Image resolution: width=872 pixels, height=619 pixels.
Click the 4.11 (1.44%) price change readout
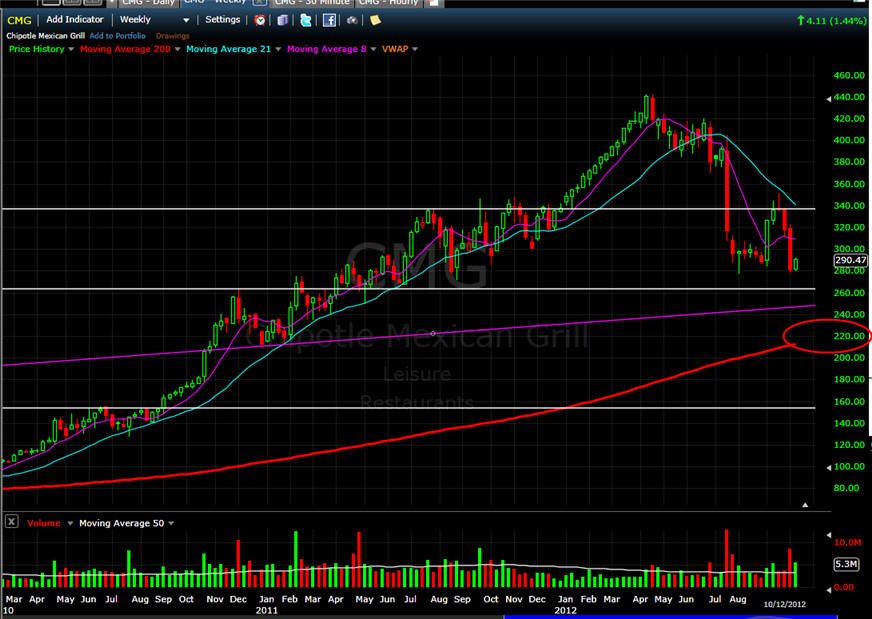coord(831,21)
